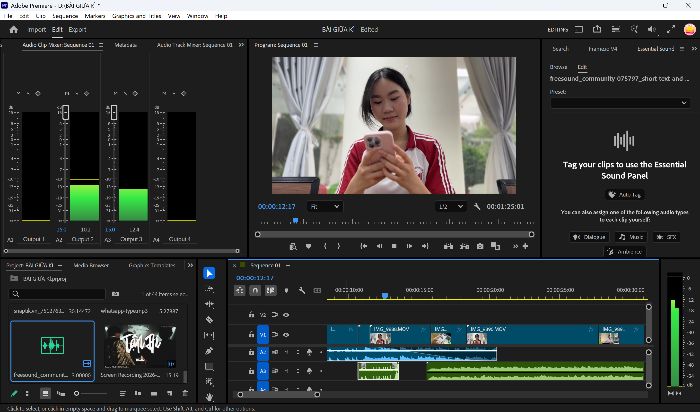
Task: Open the Markers menu in the menu bar
Action: tap(95, 16)
